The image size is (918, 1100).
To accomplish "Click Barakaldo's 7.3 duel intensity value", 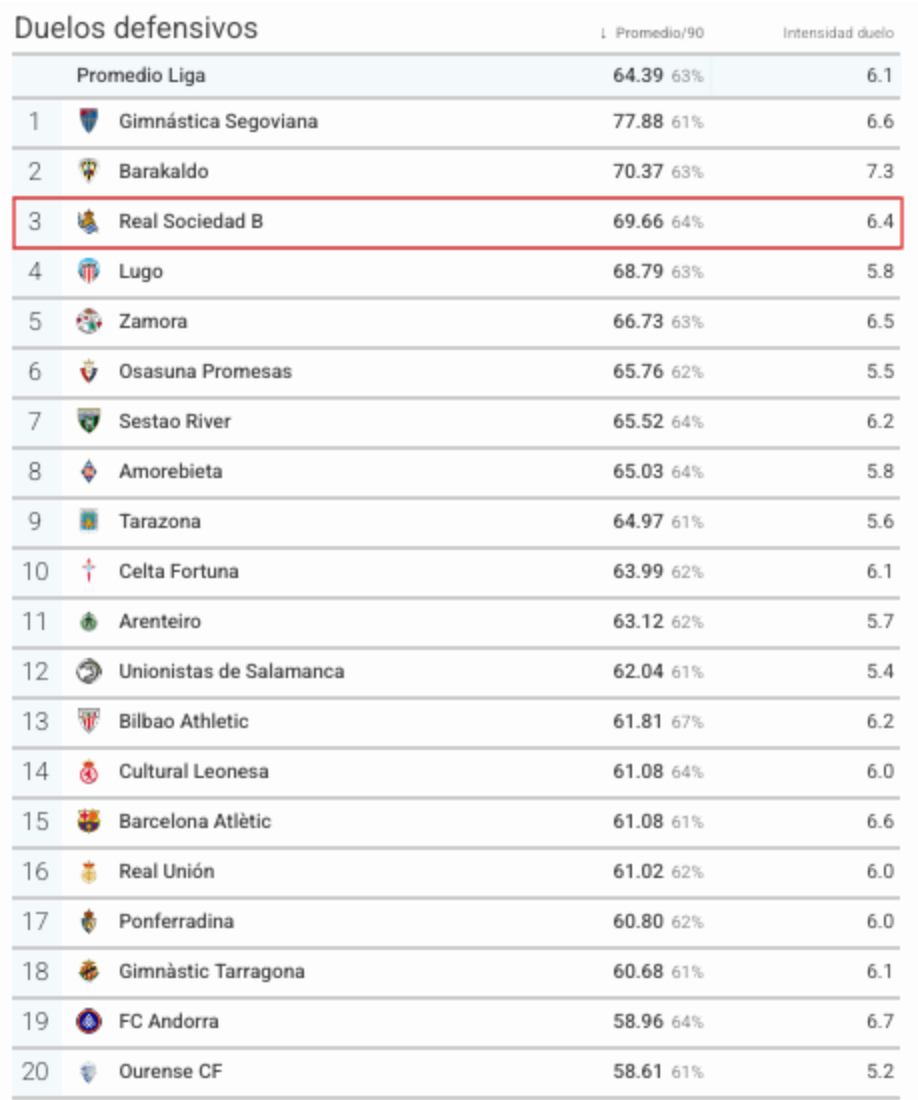I will [879, 171].
